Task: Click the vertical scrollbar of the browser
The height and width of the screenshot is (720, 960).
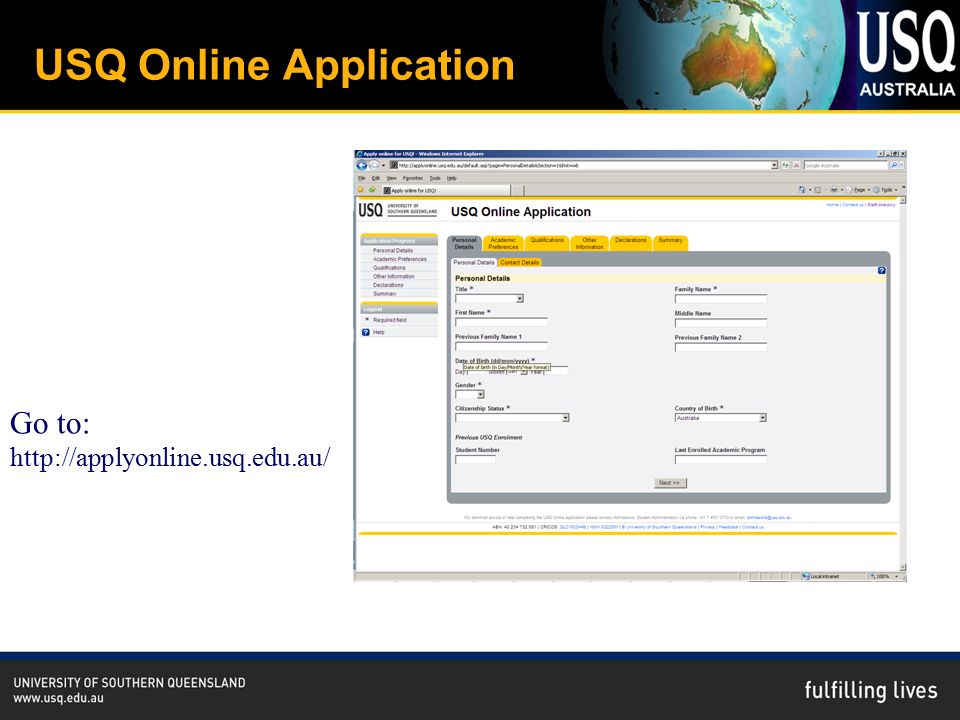Action: point(902,384)
